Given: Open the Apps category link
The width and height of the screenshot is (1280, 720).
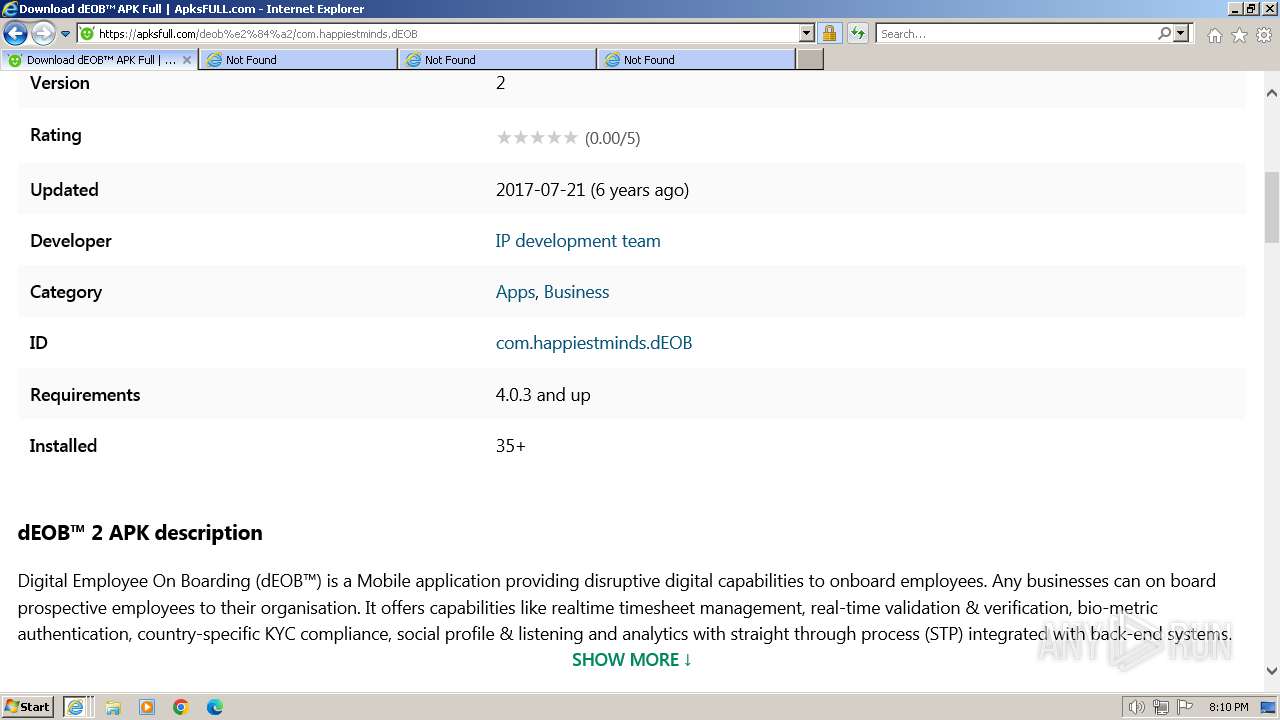Looking at the screenshot, I should pos(515,292).
